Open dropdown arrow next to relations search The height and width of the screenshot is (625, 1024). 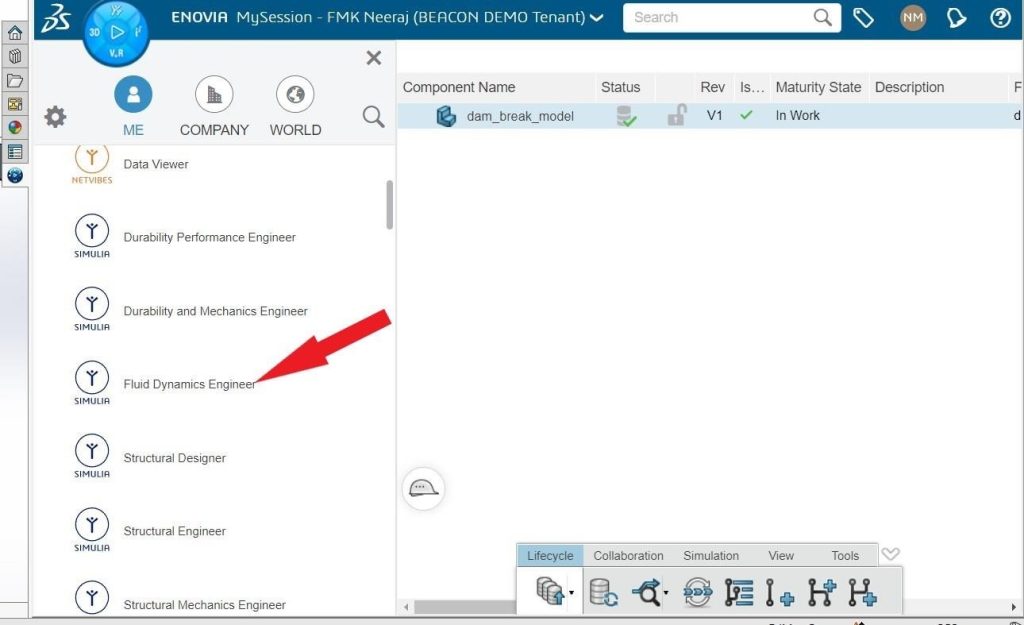coord(666,593)
